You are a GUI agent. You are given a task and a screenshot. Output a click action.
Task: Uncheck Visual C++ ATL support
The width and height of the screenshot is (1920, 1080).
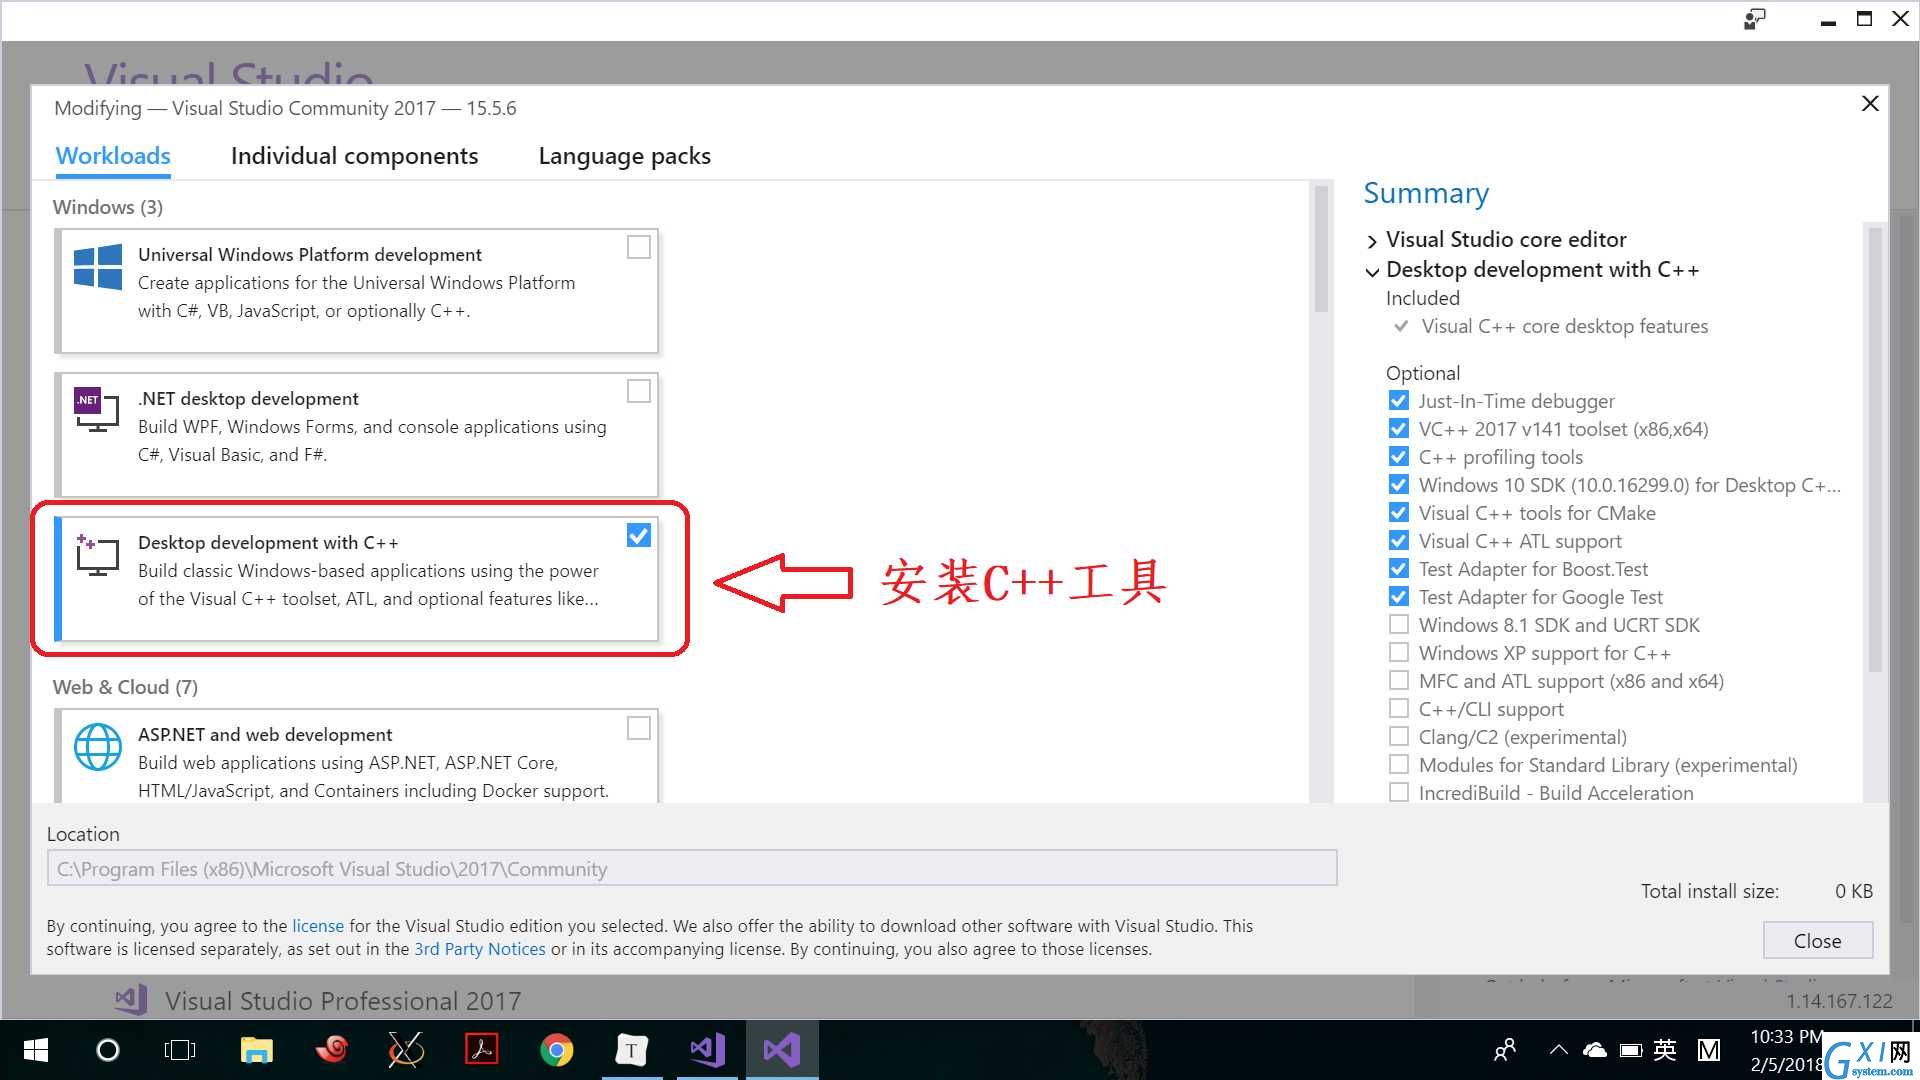[x=1399, y=541]
